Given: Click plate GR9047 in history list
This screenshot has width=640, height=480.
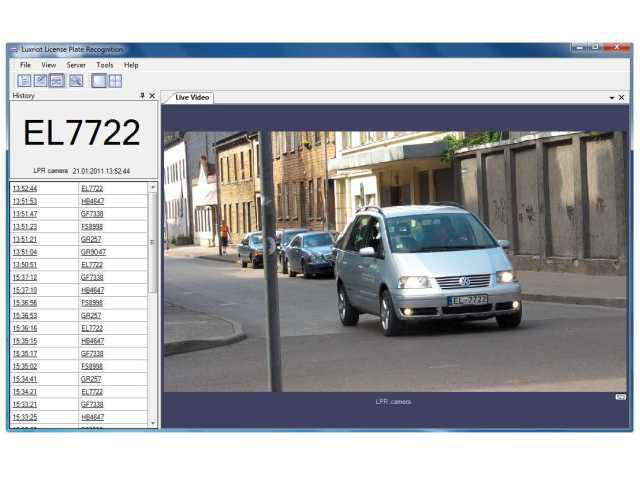Looking at the screenshot, I should point(93,252).
